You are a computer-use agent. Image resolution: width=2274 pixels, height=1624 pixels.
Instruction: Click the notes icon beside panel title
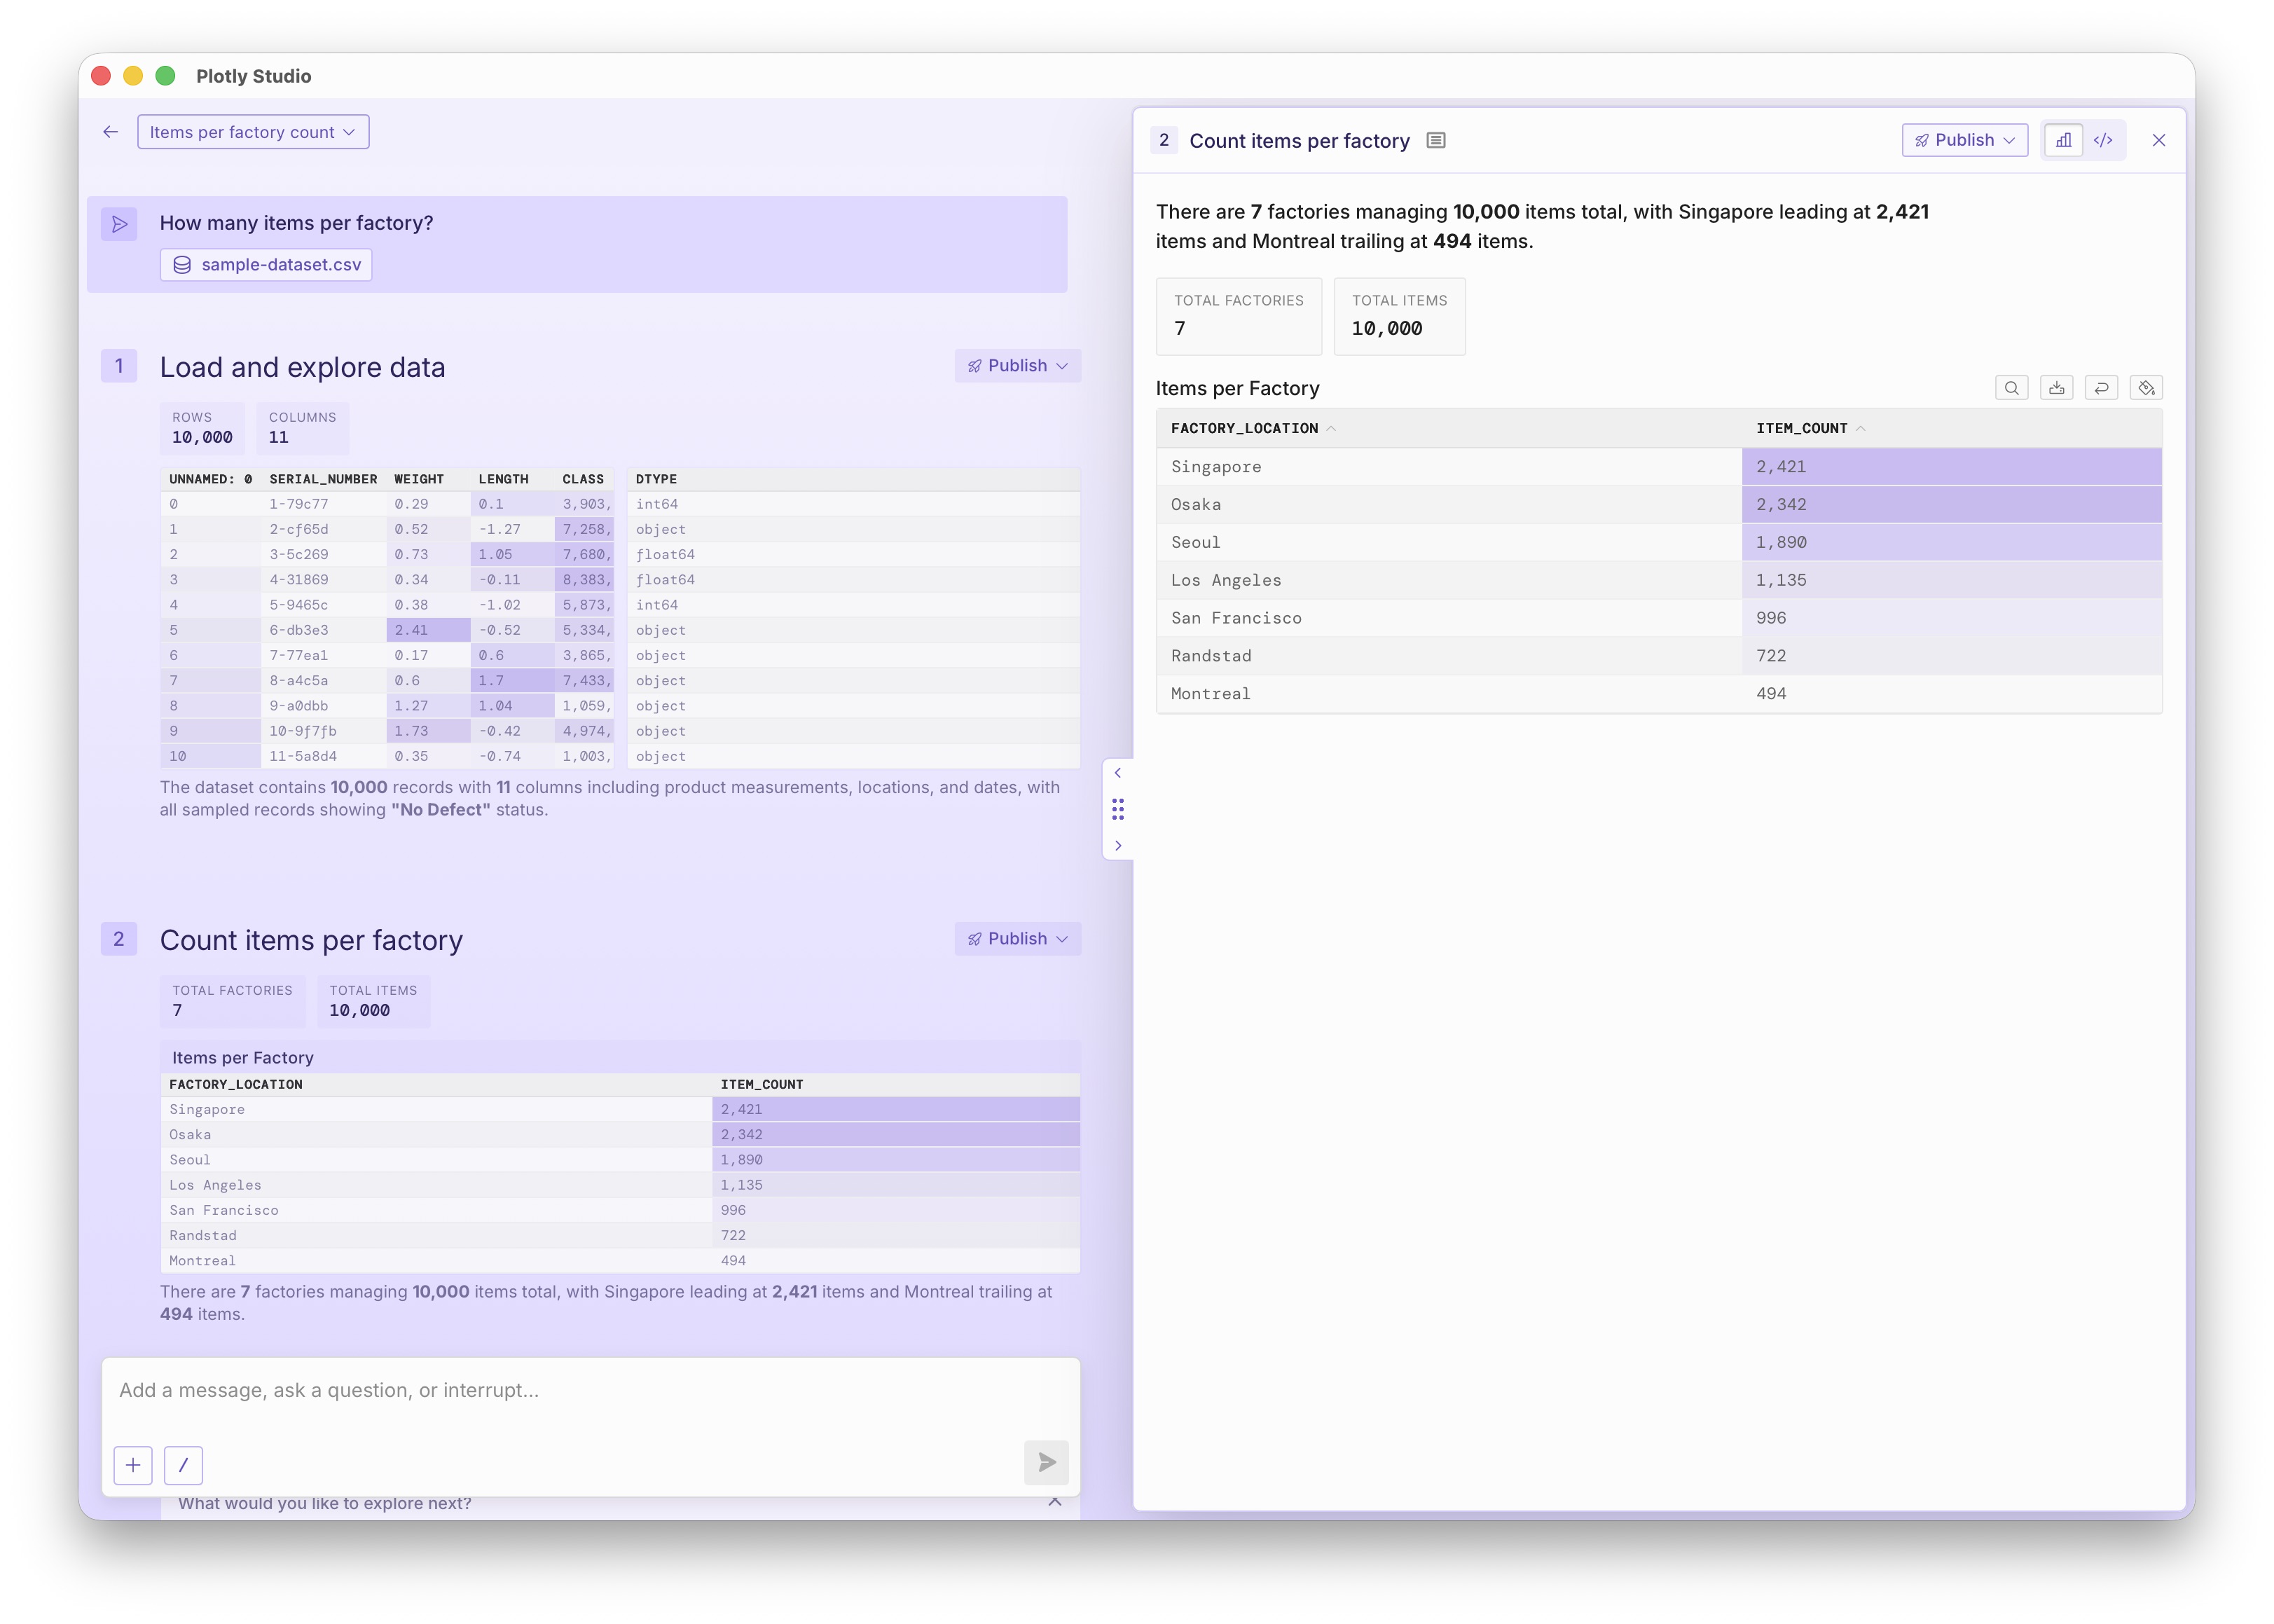pos(1436,140)
